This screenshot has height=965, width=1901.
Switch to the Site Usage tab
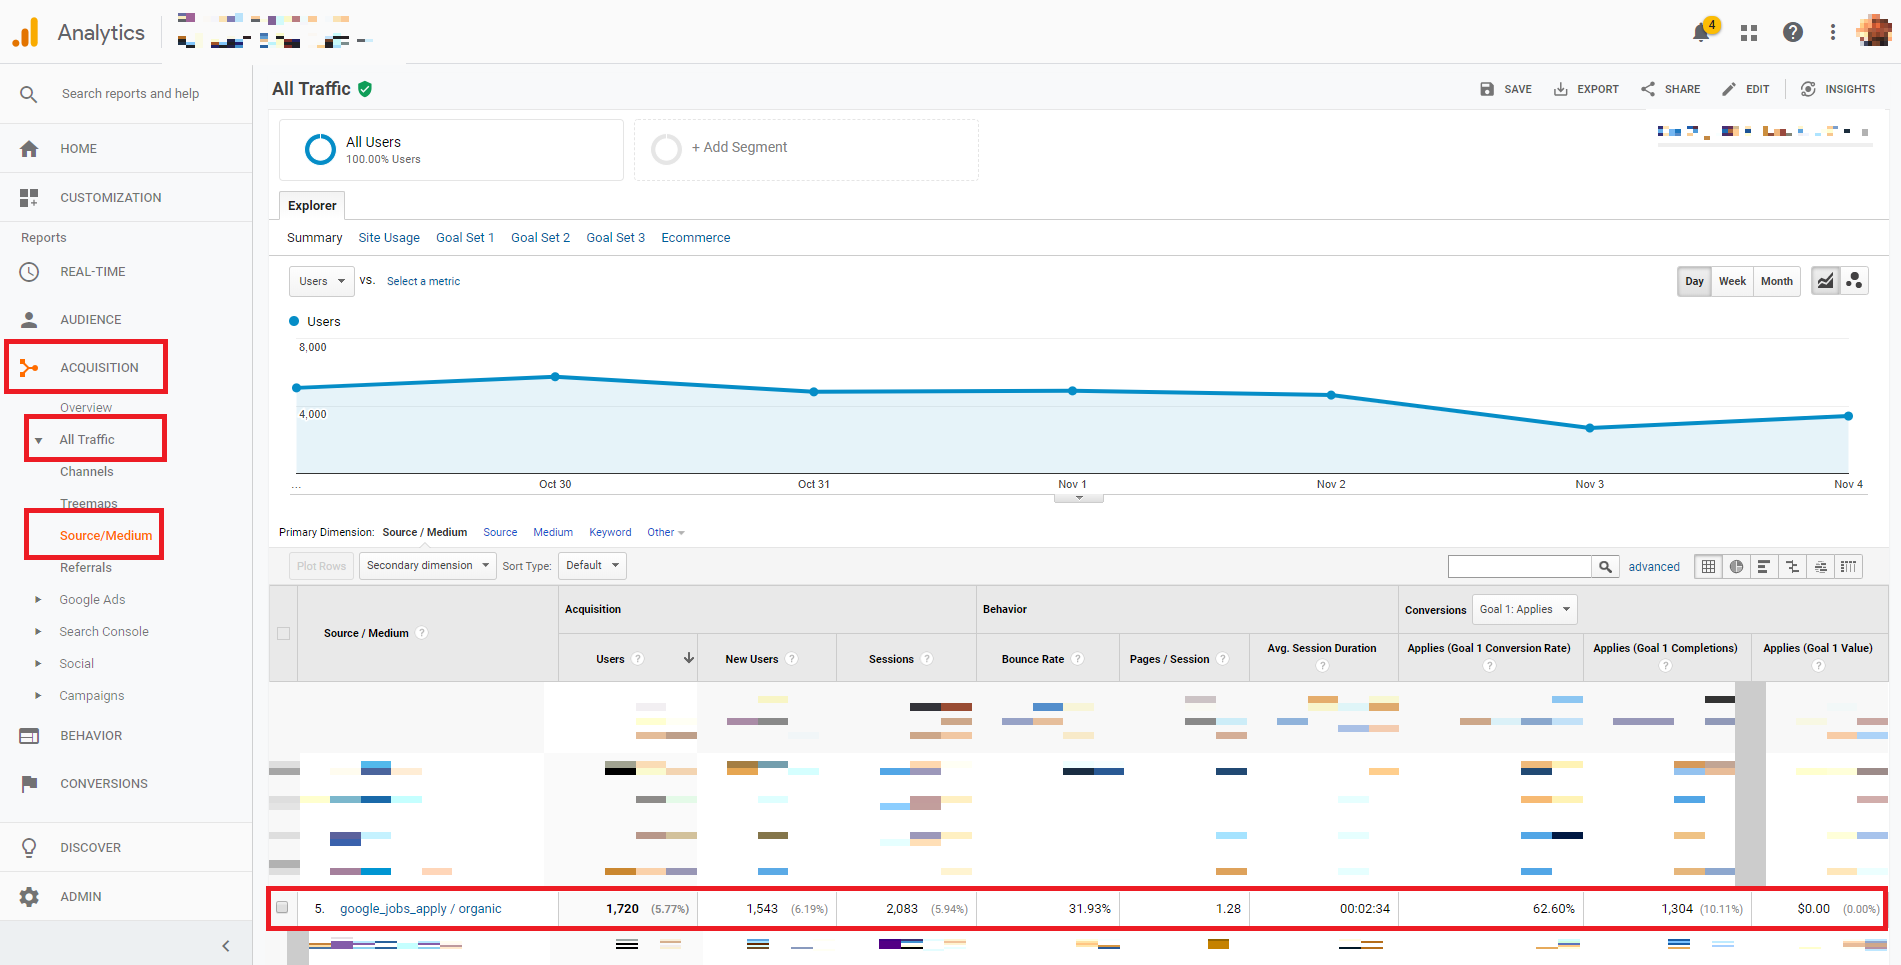pos(389,238)
